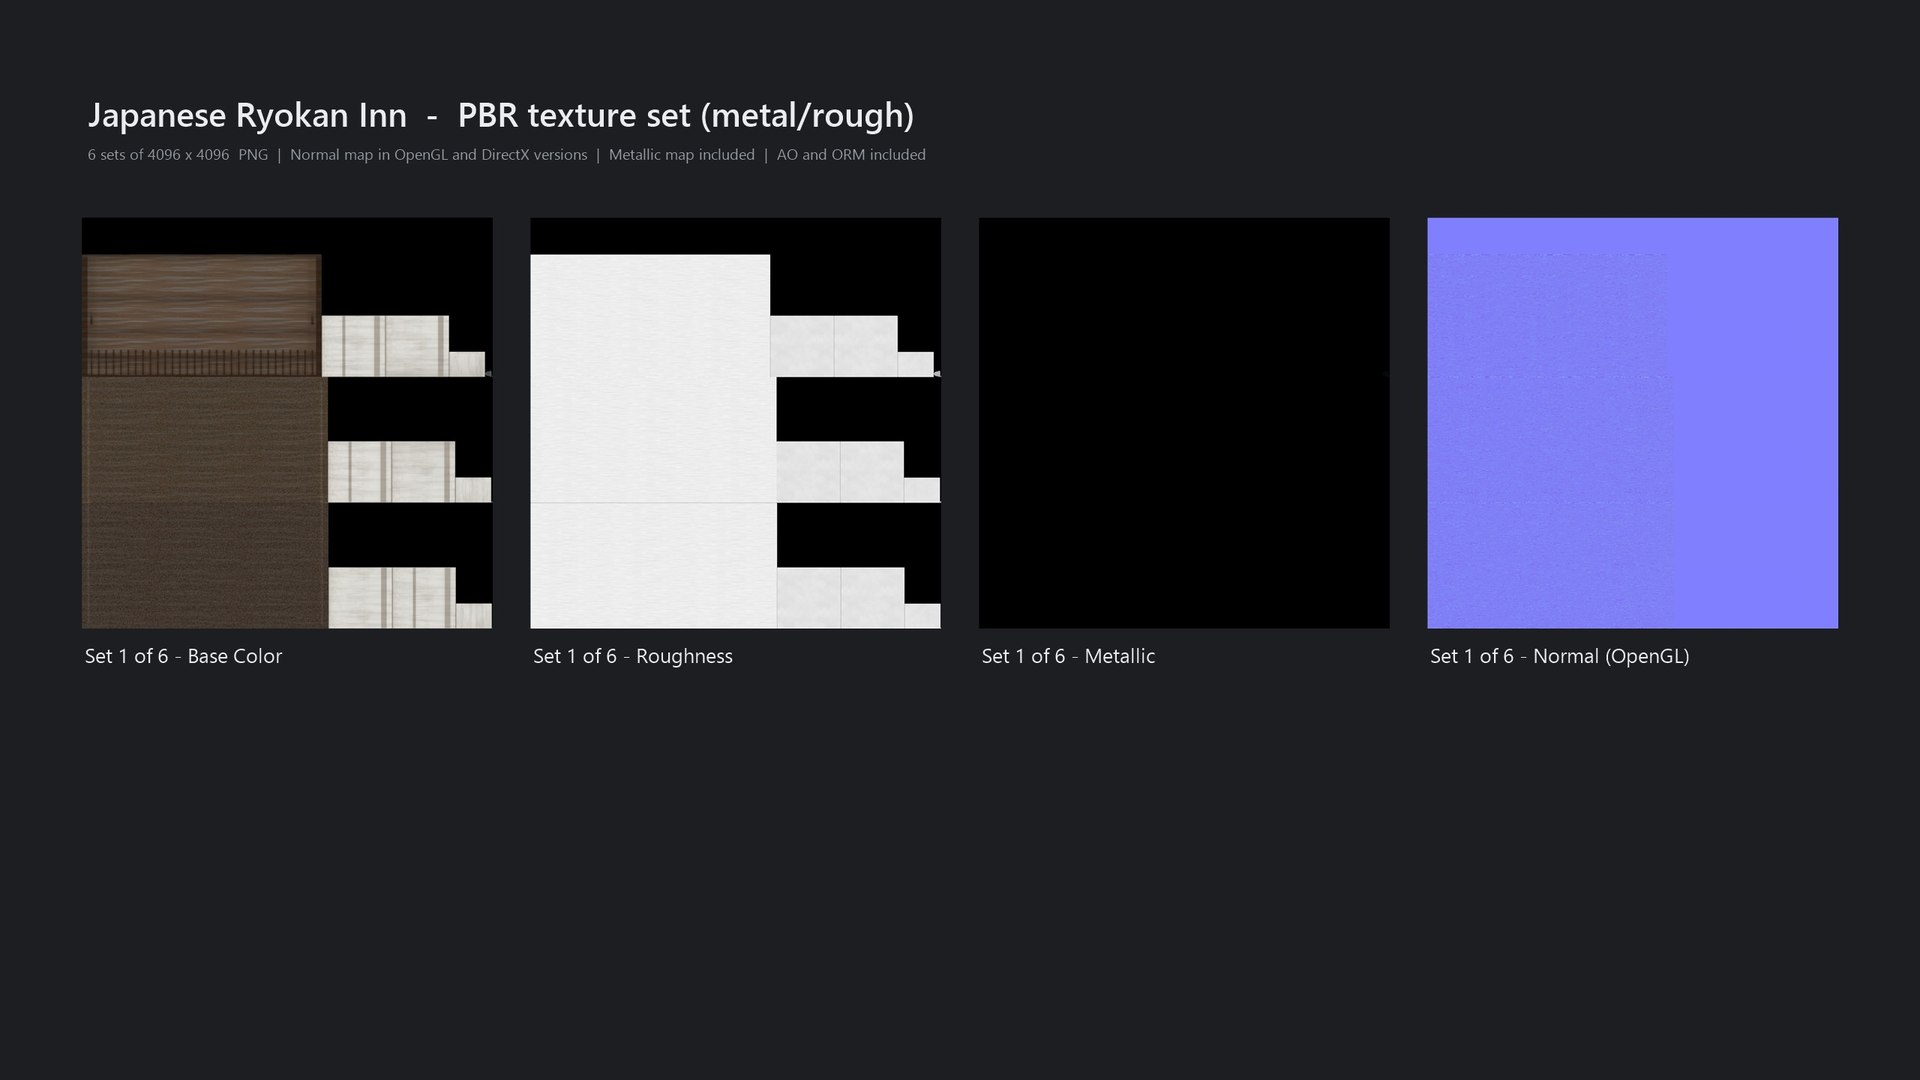This screenshot has width=1920, height=1080.
Task: Click 'Metallic map included' text
Action: 682,155
